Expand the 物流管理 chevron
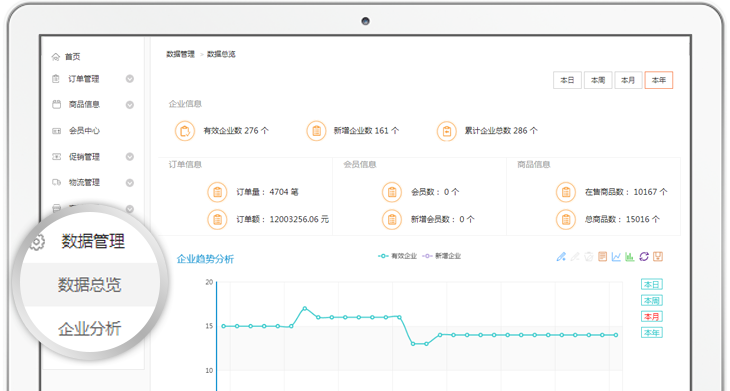The height and width of the screenshot is (391, 730). click(130, 183)
